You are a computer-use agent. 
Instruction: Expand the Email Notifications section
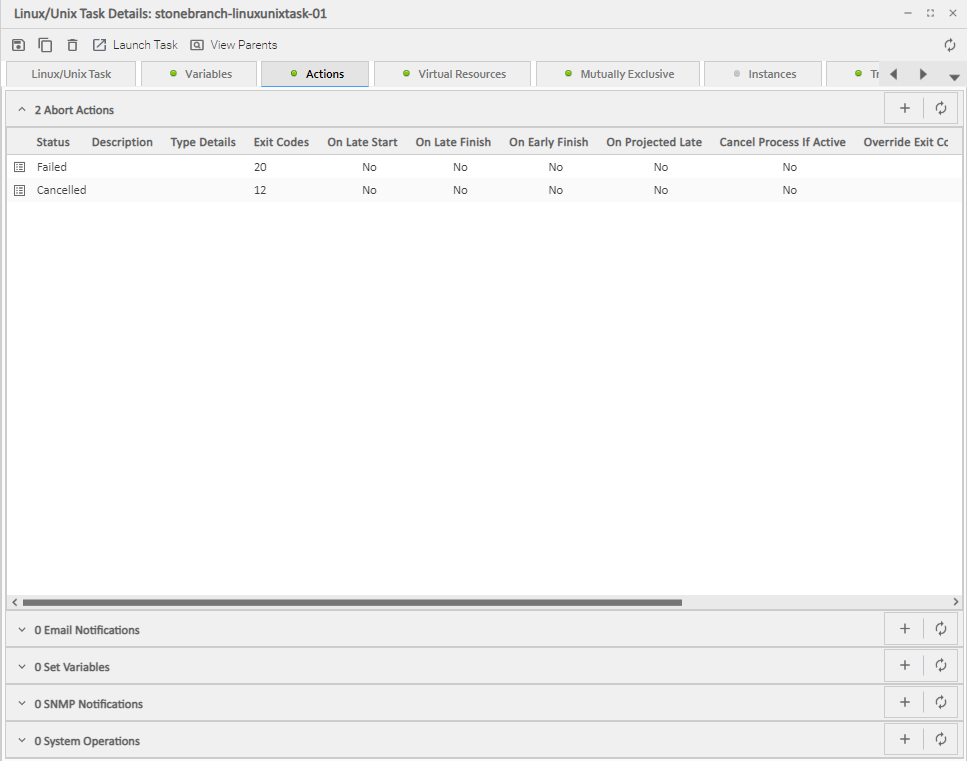pos(22,630)
